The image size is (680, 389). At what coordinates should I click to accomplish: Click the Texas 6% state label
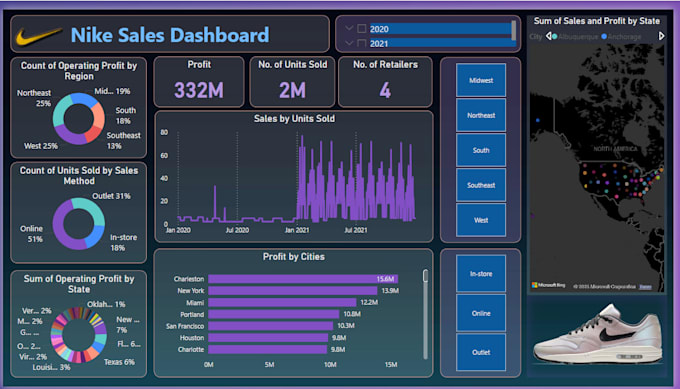click(119, 362)
